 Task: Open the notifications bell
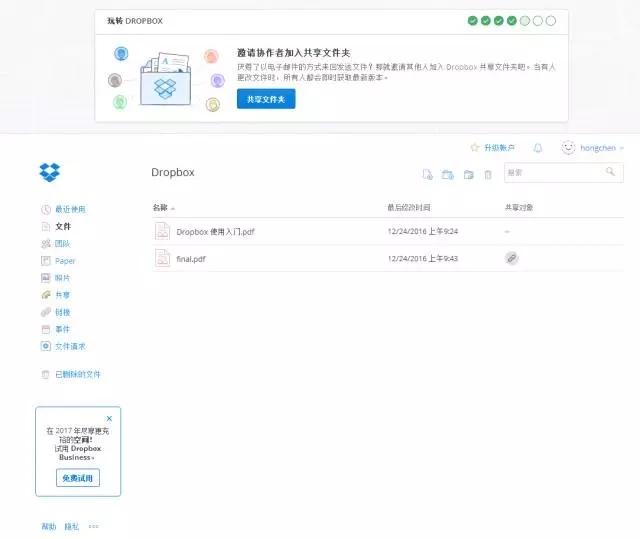tap(538, 148)
